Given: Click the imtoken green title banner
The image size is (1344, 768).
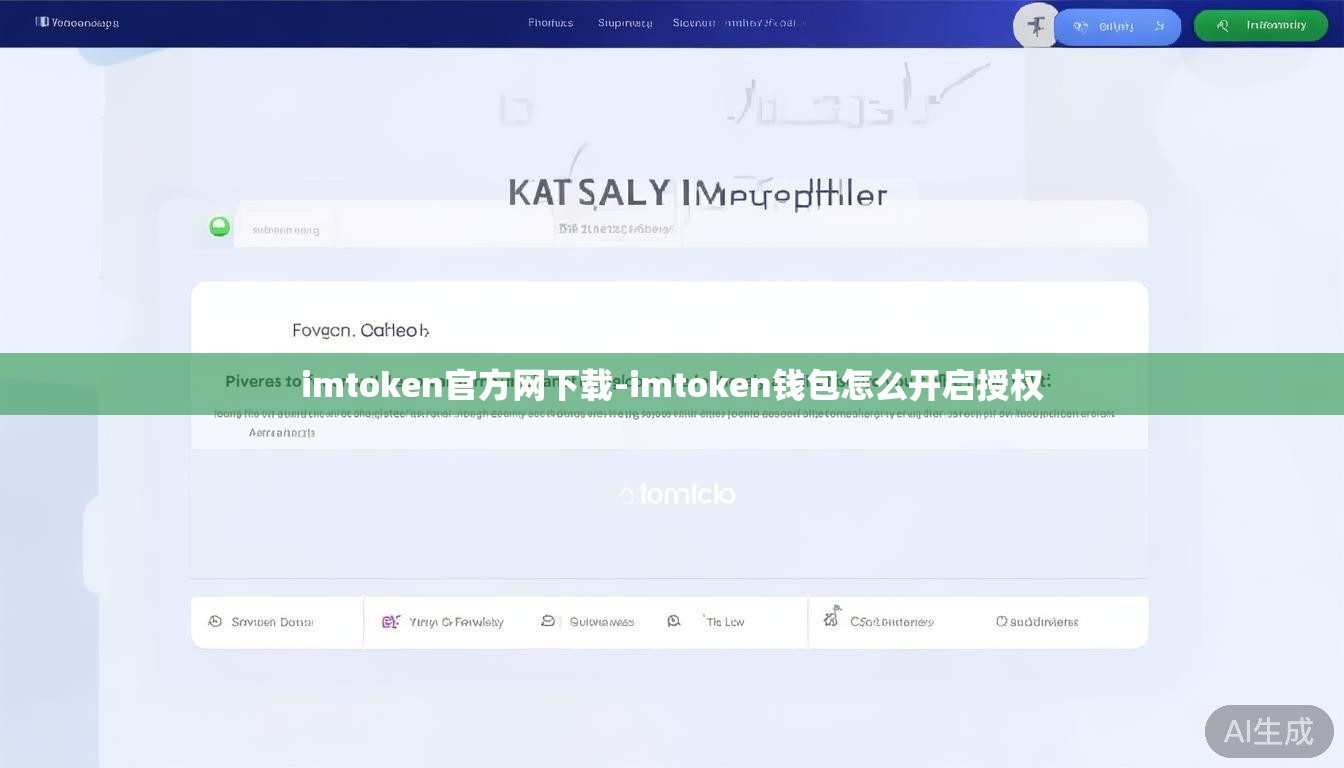Looking at the screenshot, I should tap(672, 384).
